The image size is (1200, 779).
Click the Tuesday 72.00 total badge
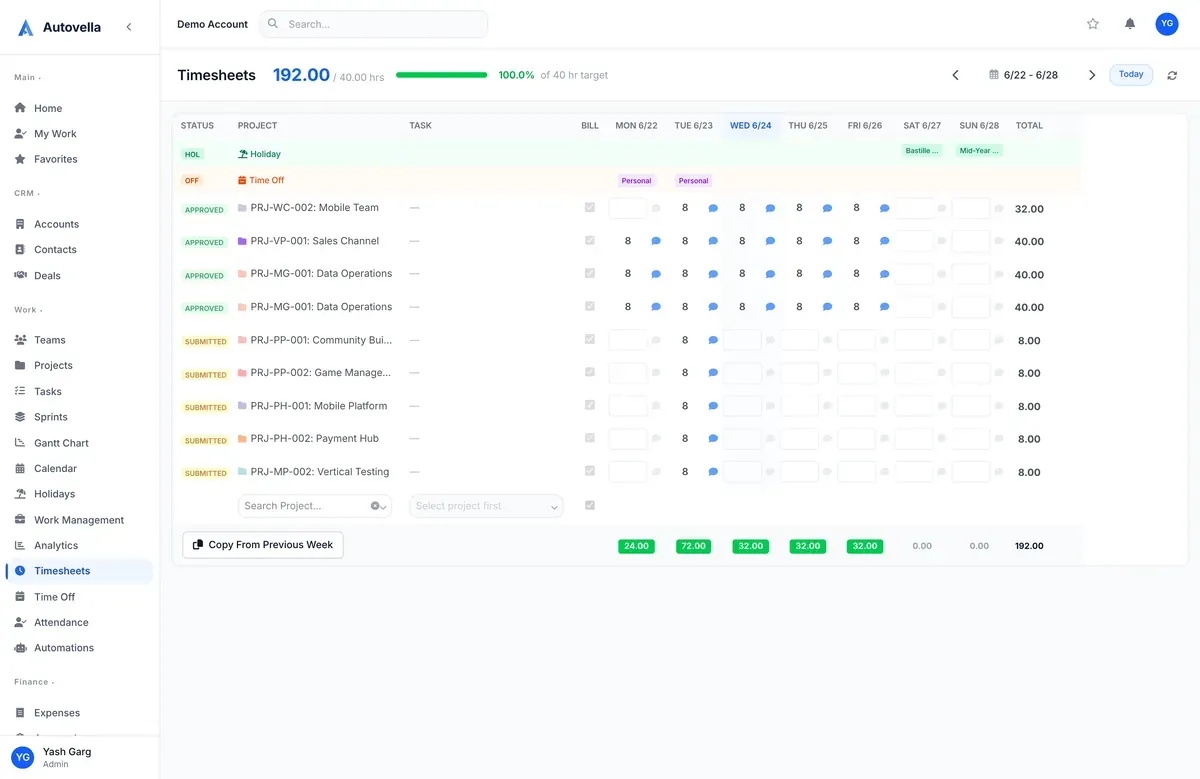click(x=693, y=546)
